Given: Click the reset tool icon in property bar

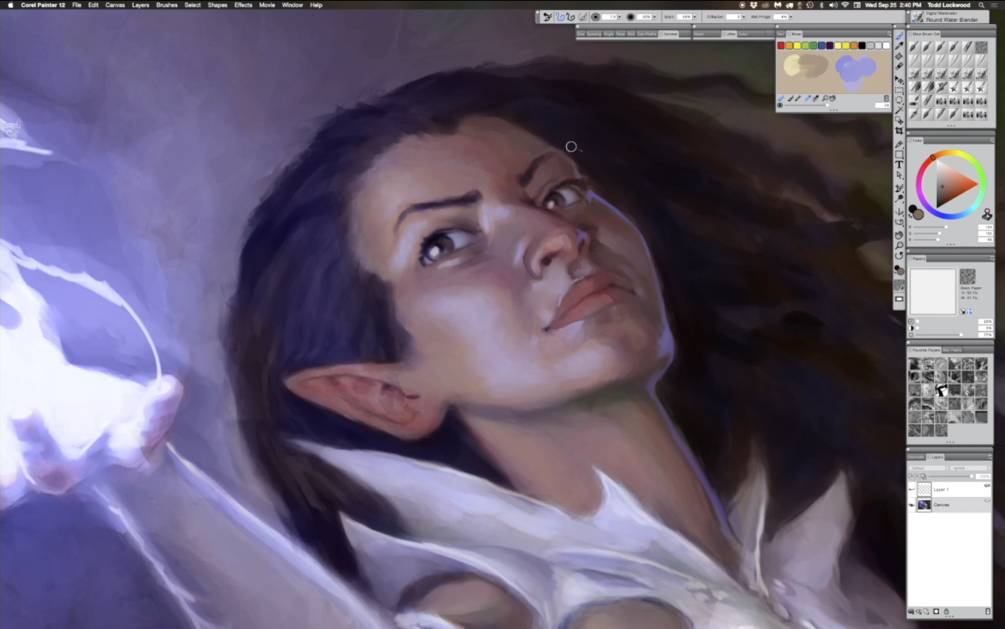Looking at the screenshot, I should coord(547,17).
